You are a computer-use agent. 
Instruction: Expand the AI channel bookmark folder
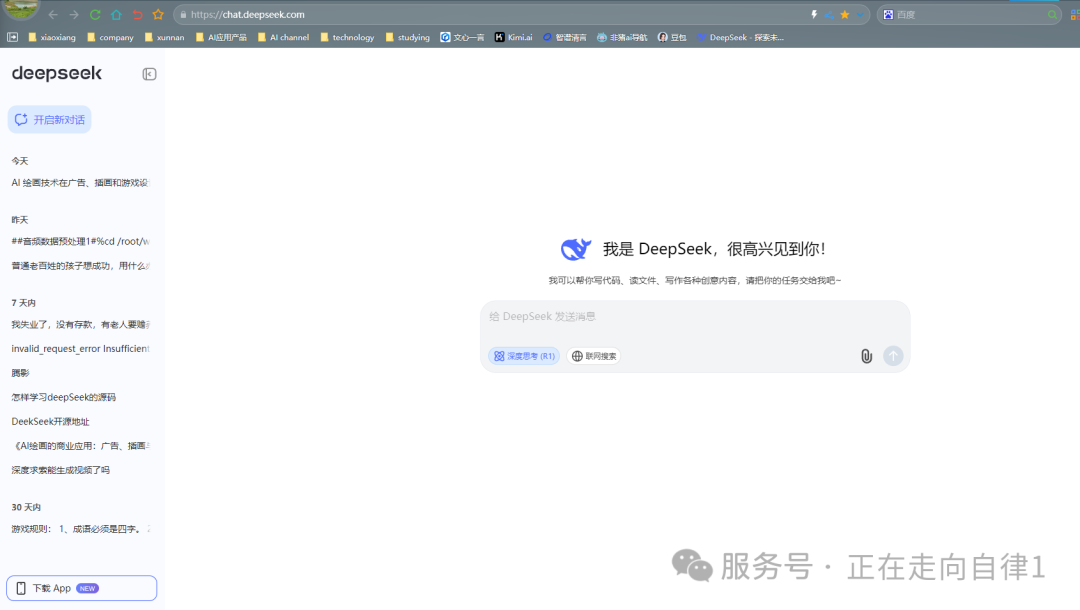283,37
